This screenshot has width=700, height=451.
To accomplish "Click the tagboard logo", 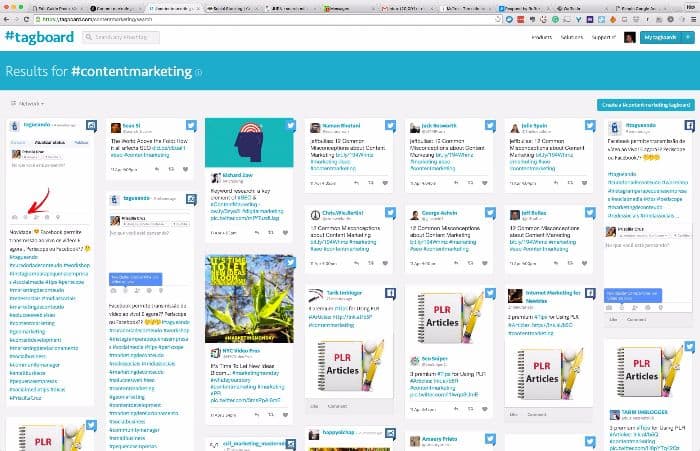I will click(38, 37).
